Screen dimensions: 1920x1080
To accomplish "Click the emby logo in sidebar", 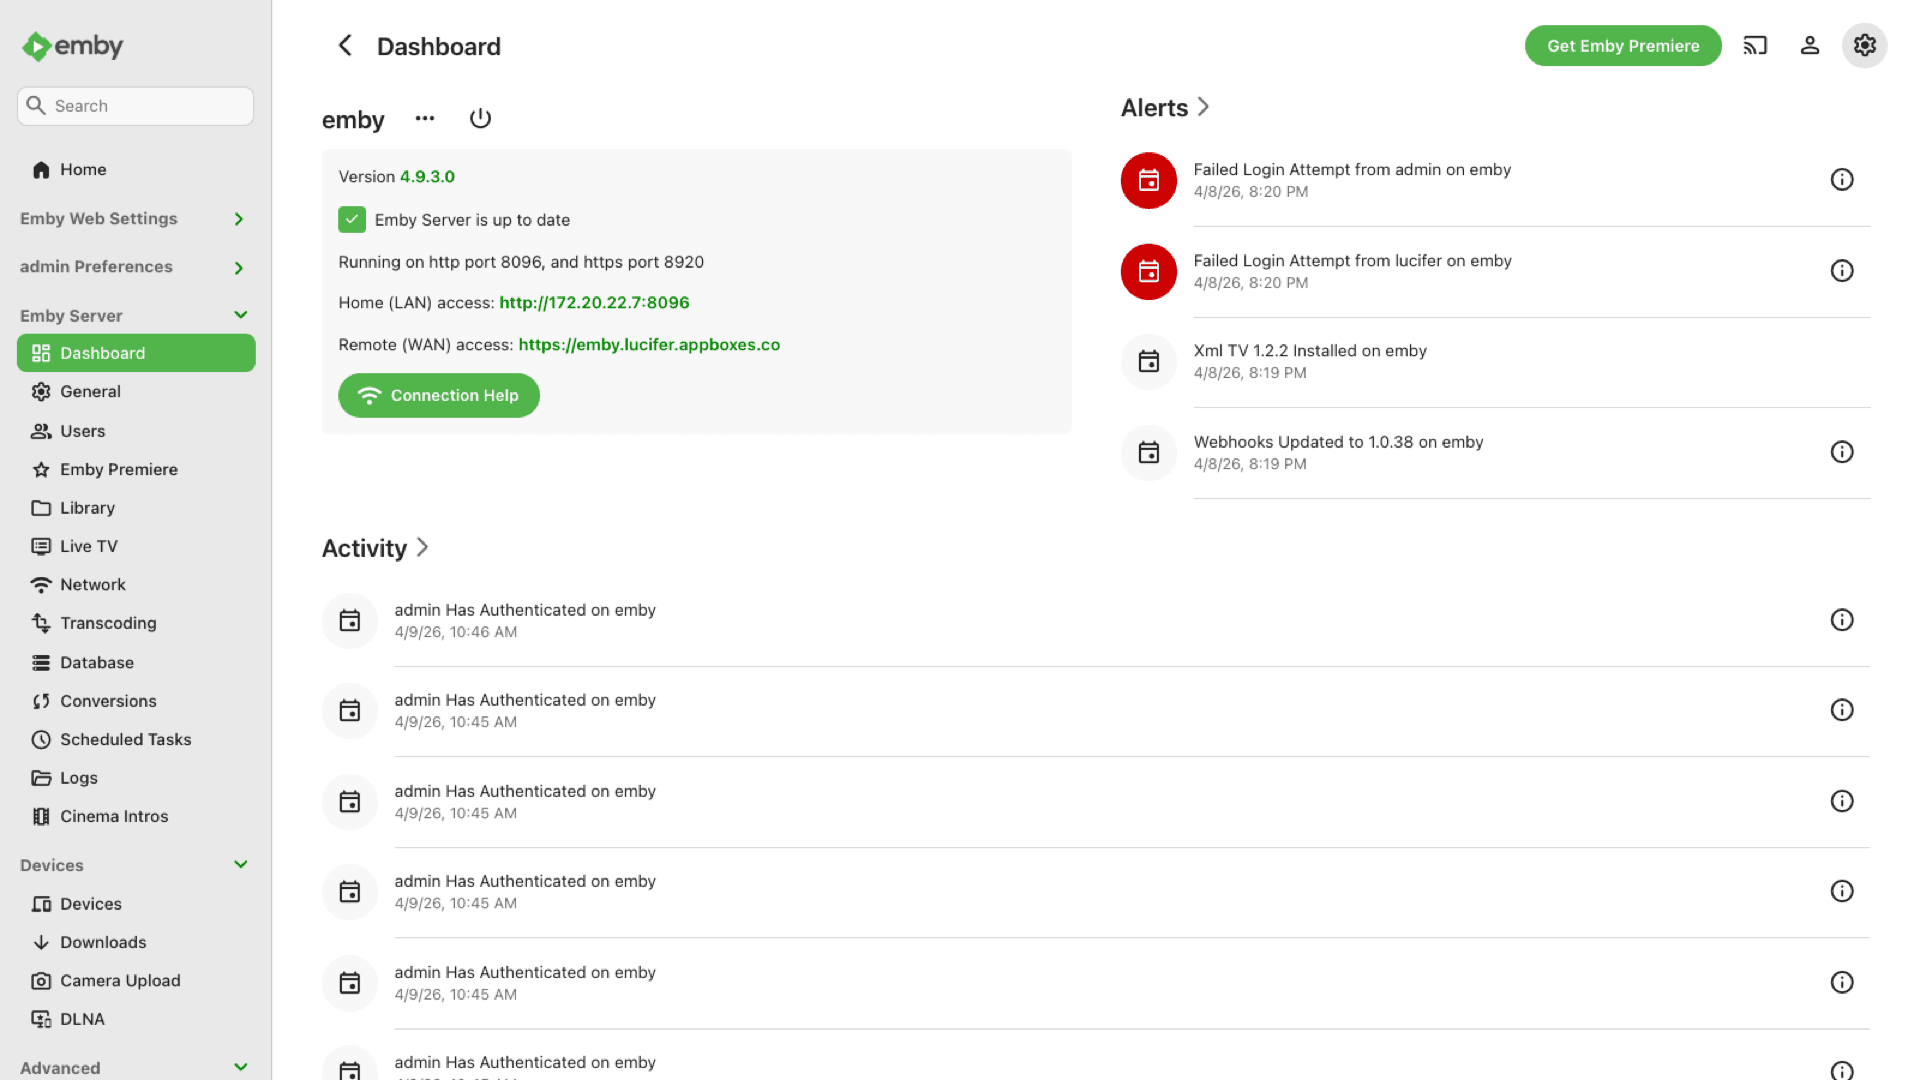I will click(x=73, y=46).
